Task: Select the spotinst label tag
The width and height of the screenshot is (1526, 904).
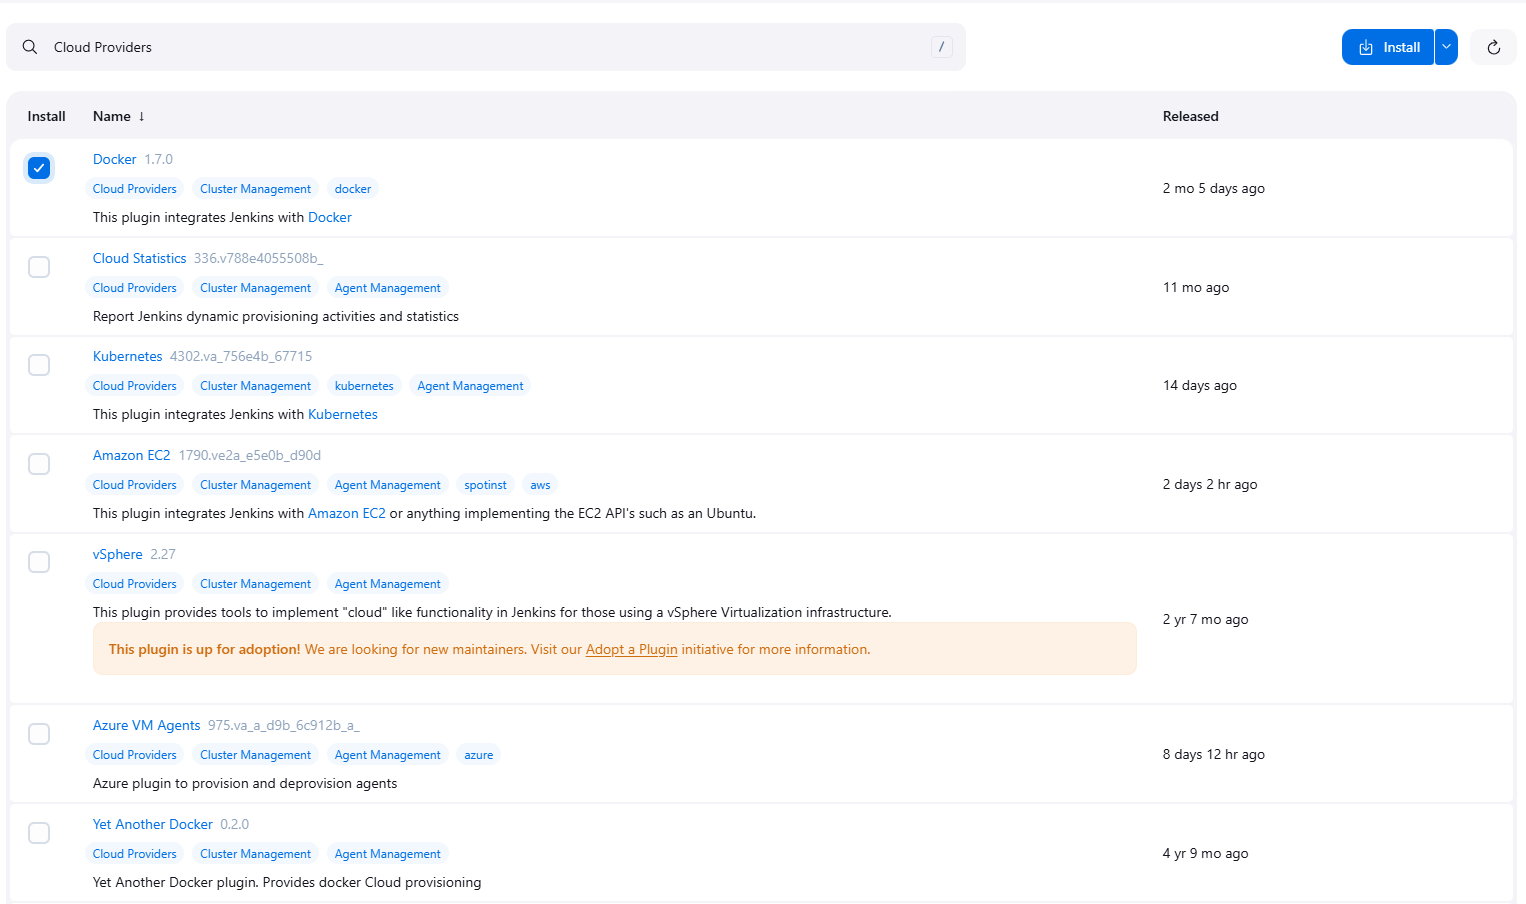Action: click(485, 485)
